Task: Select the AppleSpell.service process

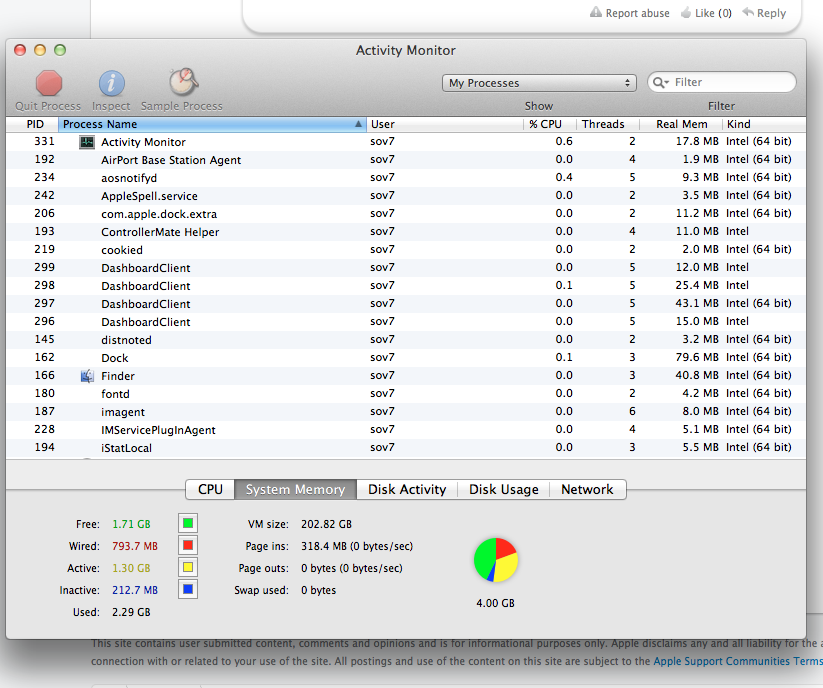Action: pos(406,196)
